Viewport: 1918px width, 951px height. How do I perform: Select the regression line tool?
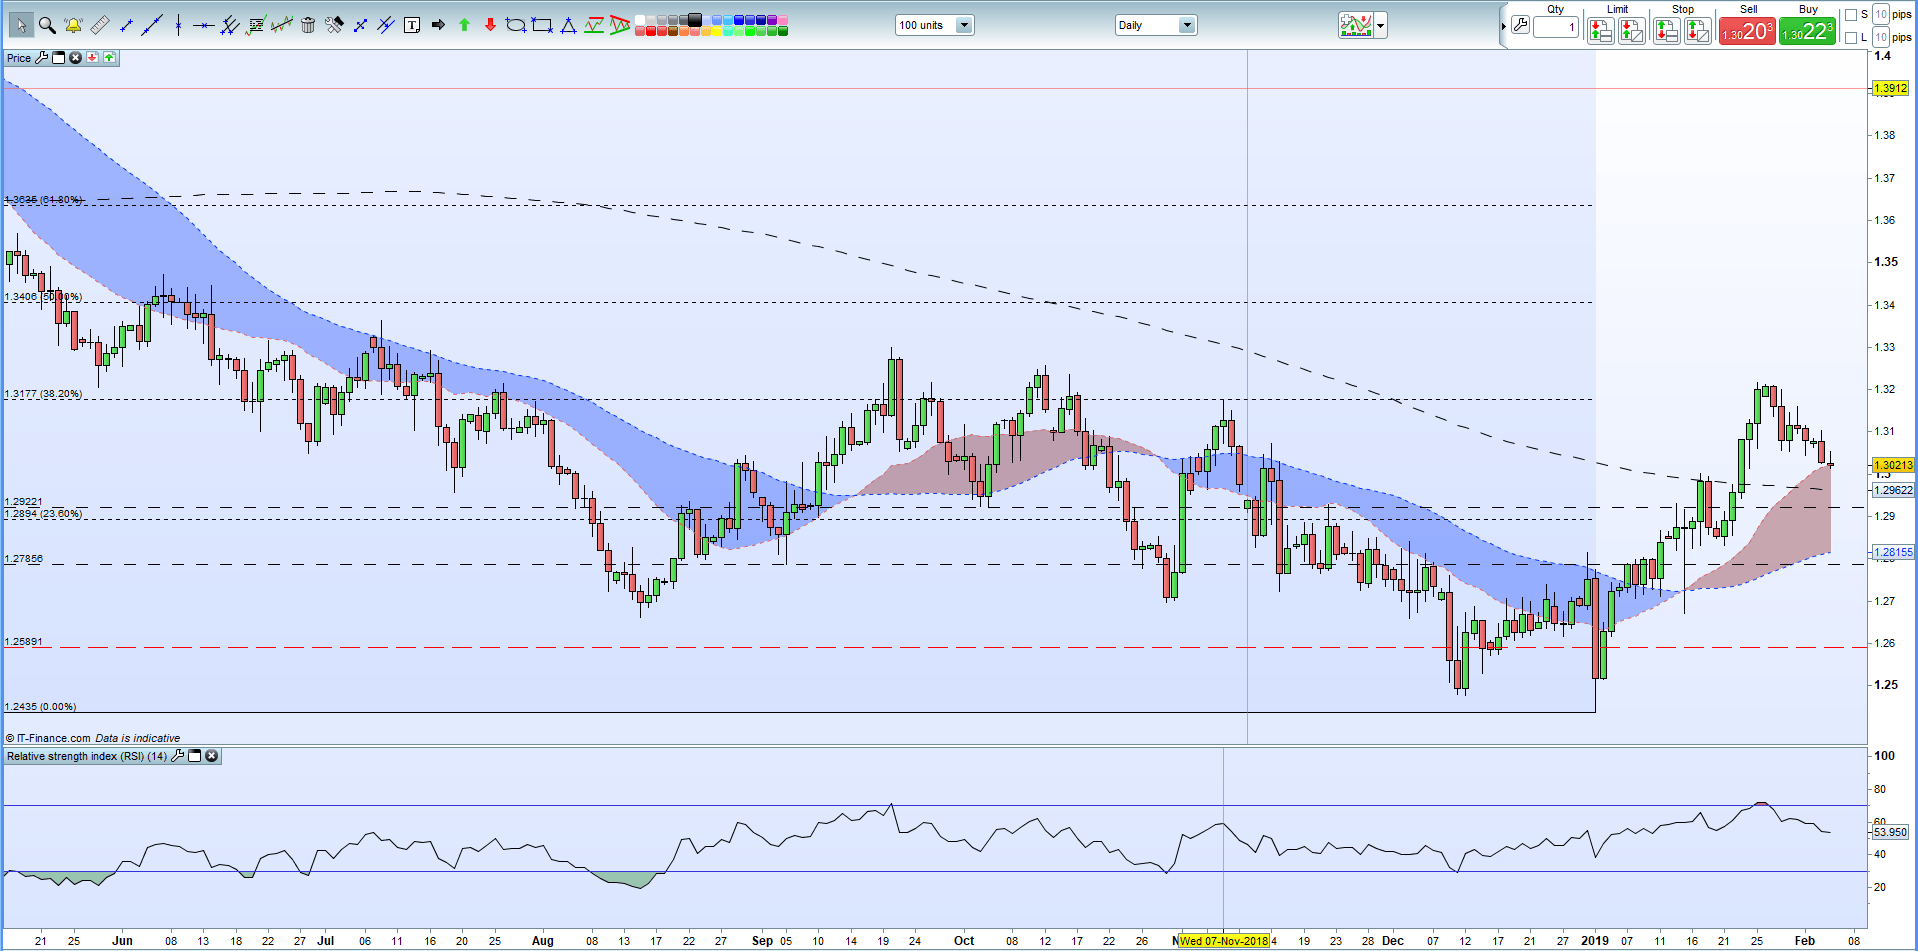(x=281, y=25)
